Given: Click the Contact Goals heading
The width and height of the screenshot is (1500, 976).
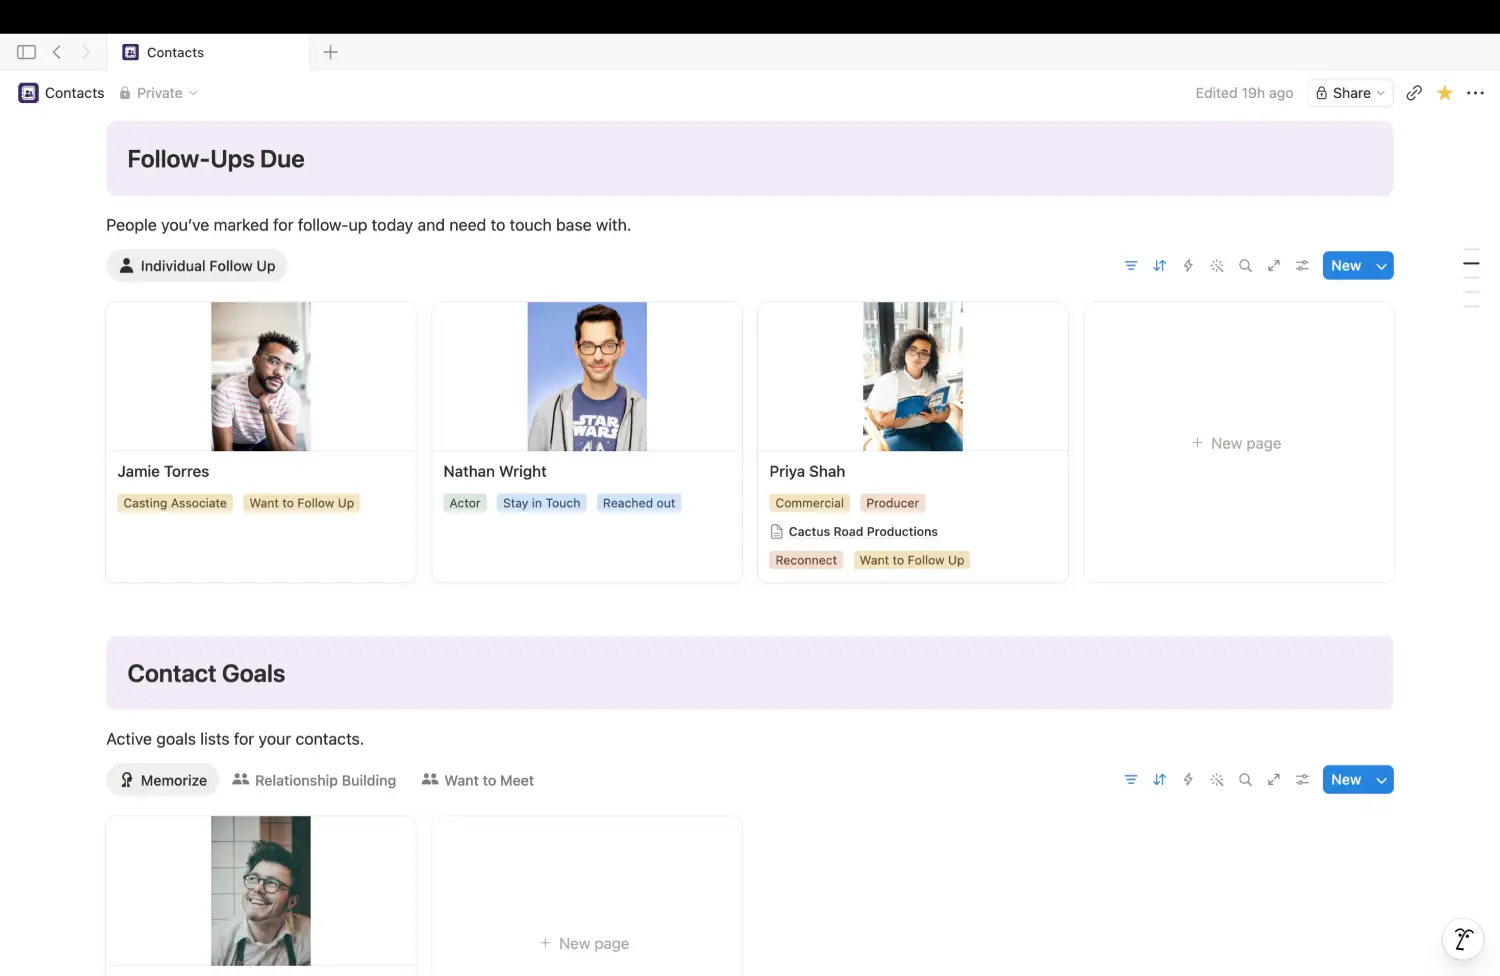Looking at the screenshot, I should pyautogui.click(x=206, y=674).
